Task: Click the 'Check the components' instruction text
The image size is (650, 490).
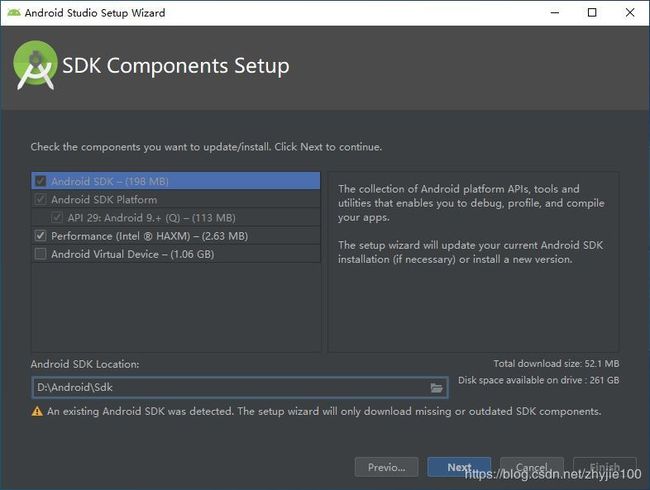Action: point(206,147)
